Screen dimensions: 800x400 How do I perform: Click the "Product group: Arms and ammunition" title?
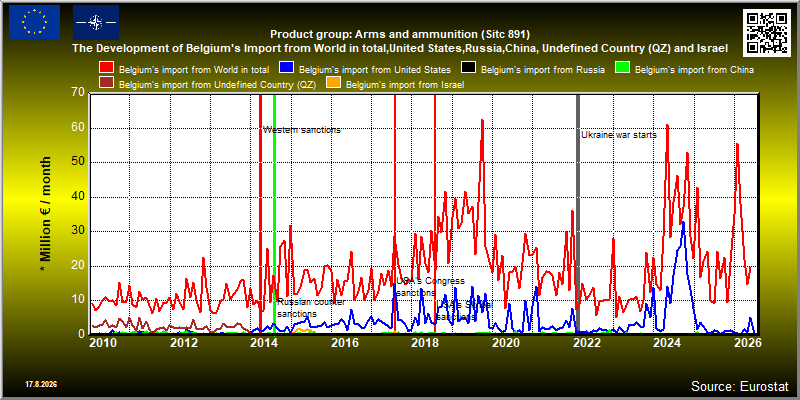click(x=400, y=35)
